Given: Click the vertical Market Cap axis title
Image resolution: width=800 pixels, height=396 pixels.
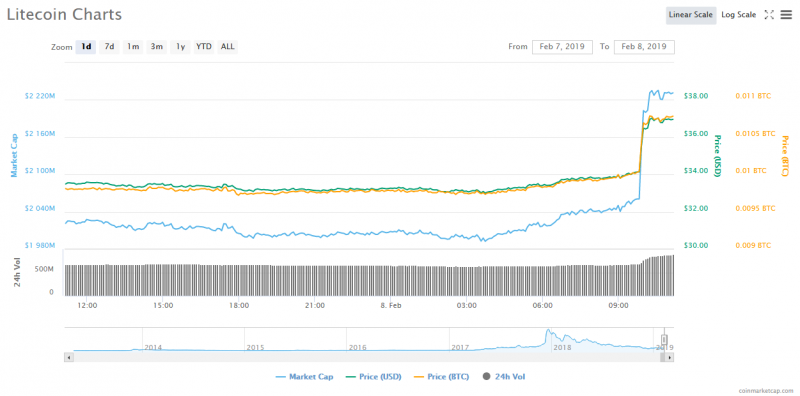Looking at the screenshot, I should click(14, 155).
